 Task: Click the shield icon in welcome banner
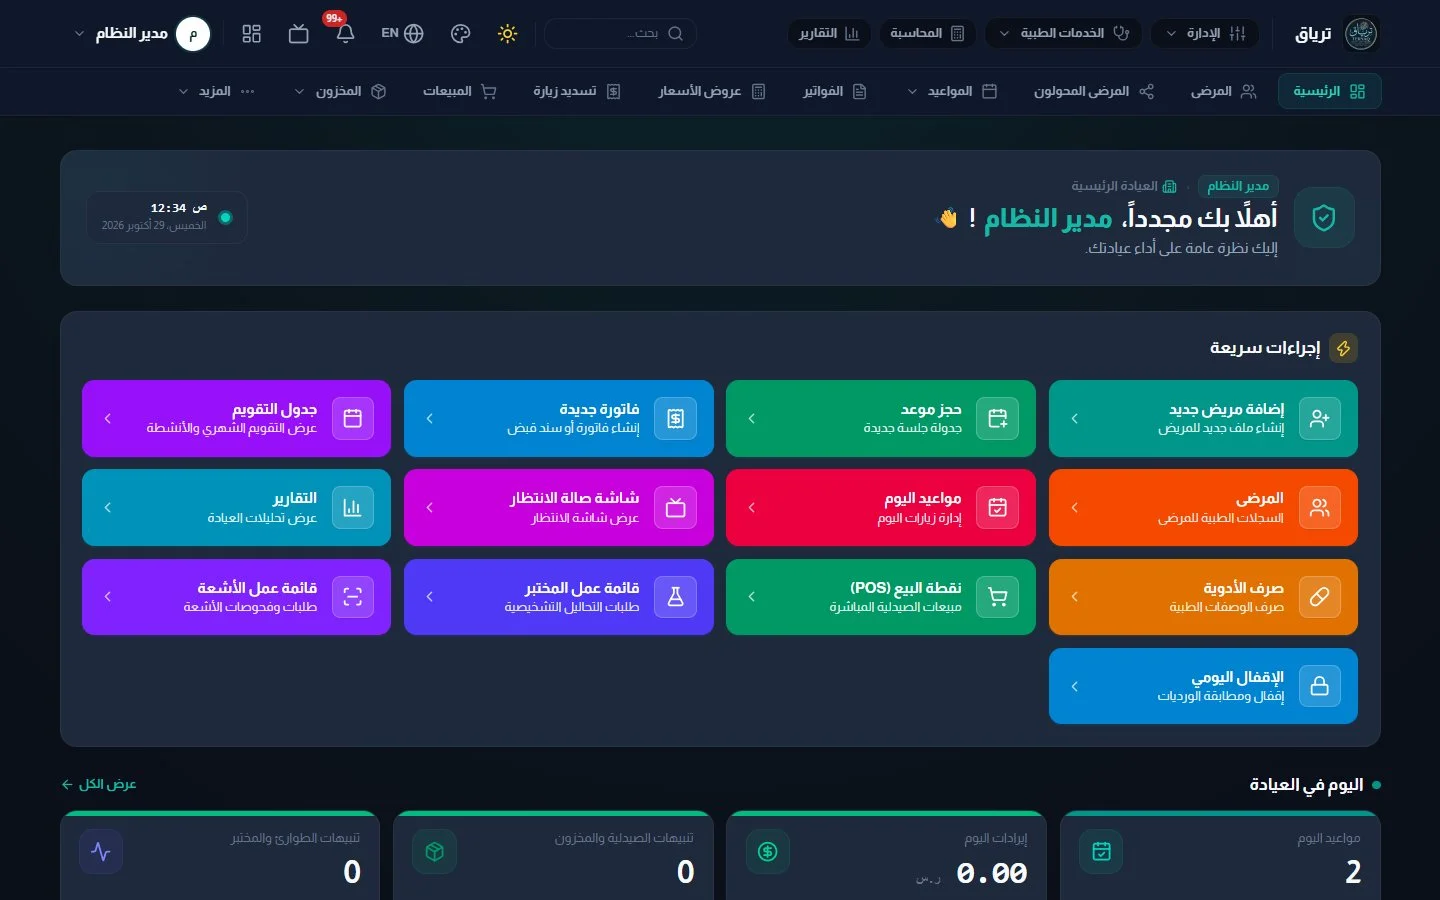[x=1324, y=217]
